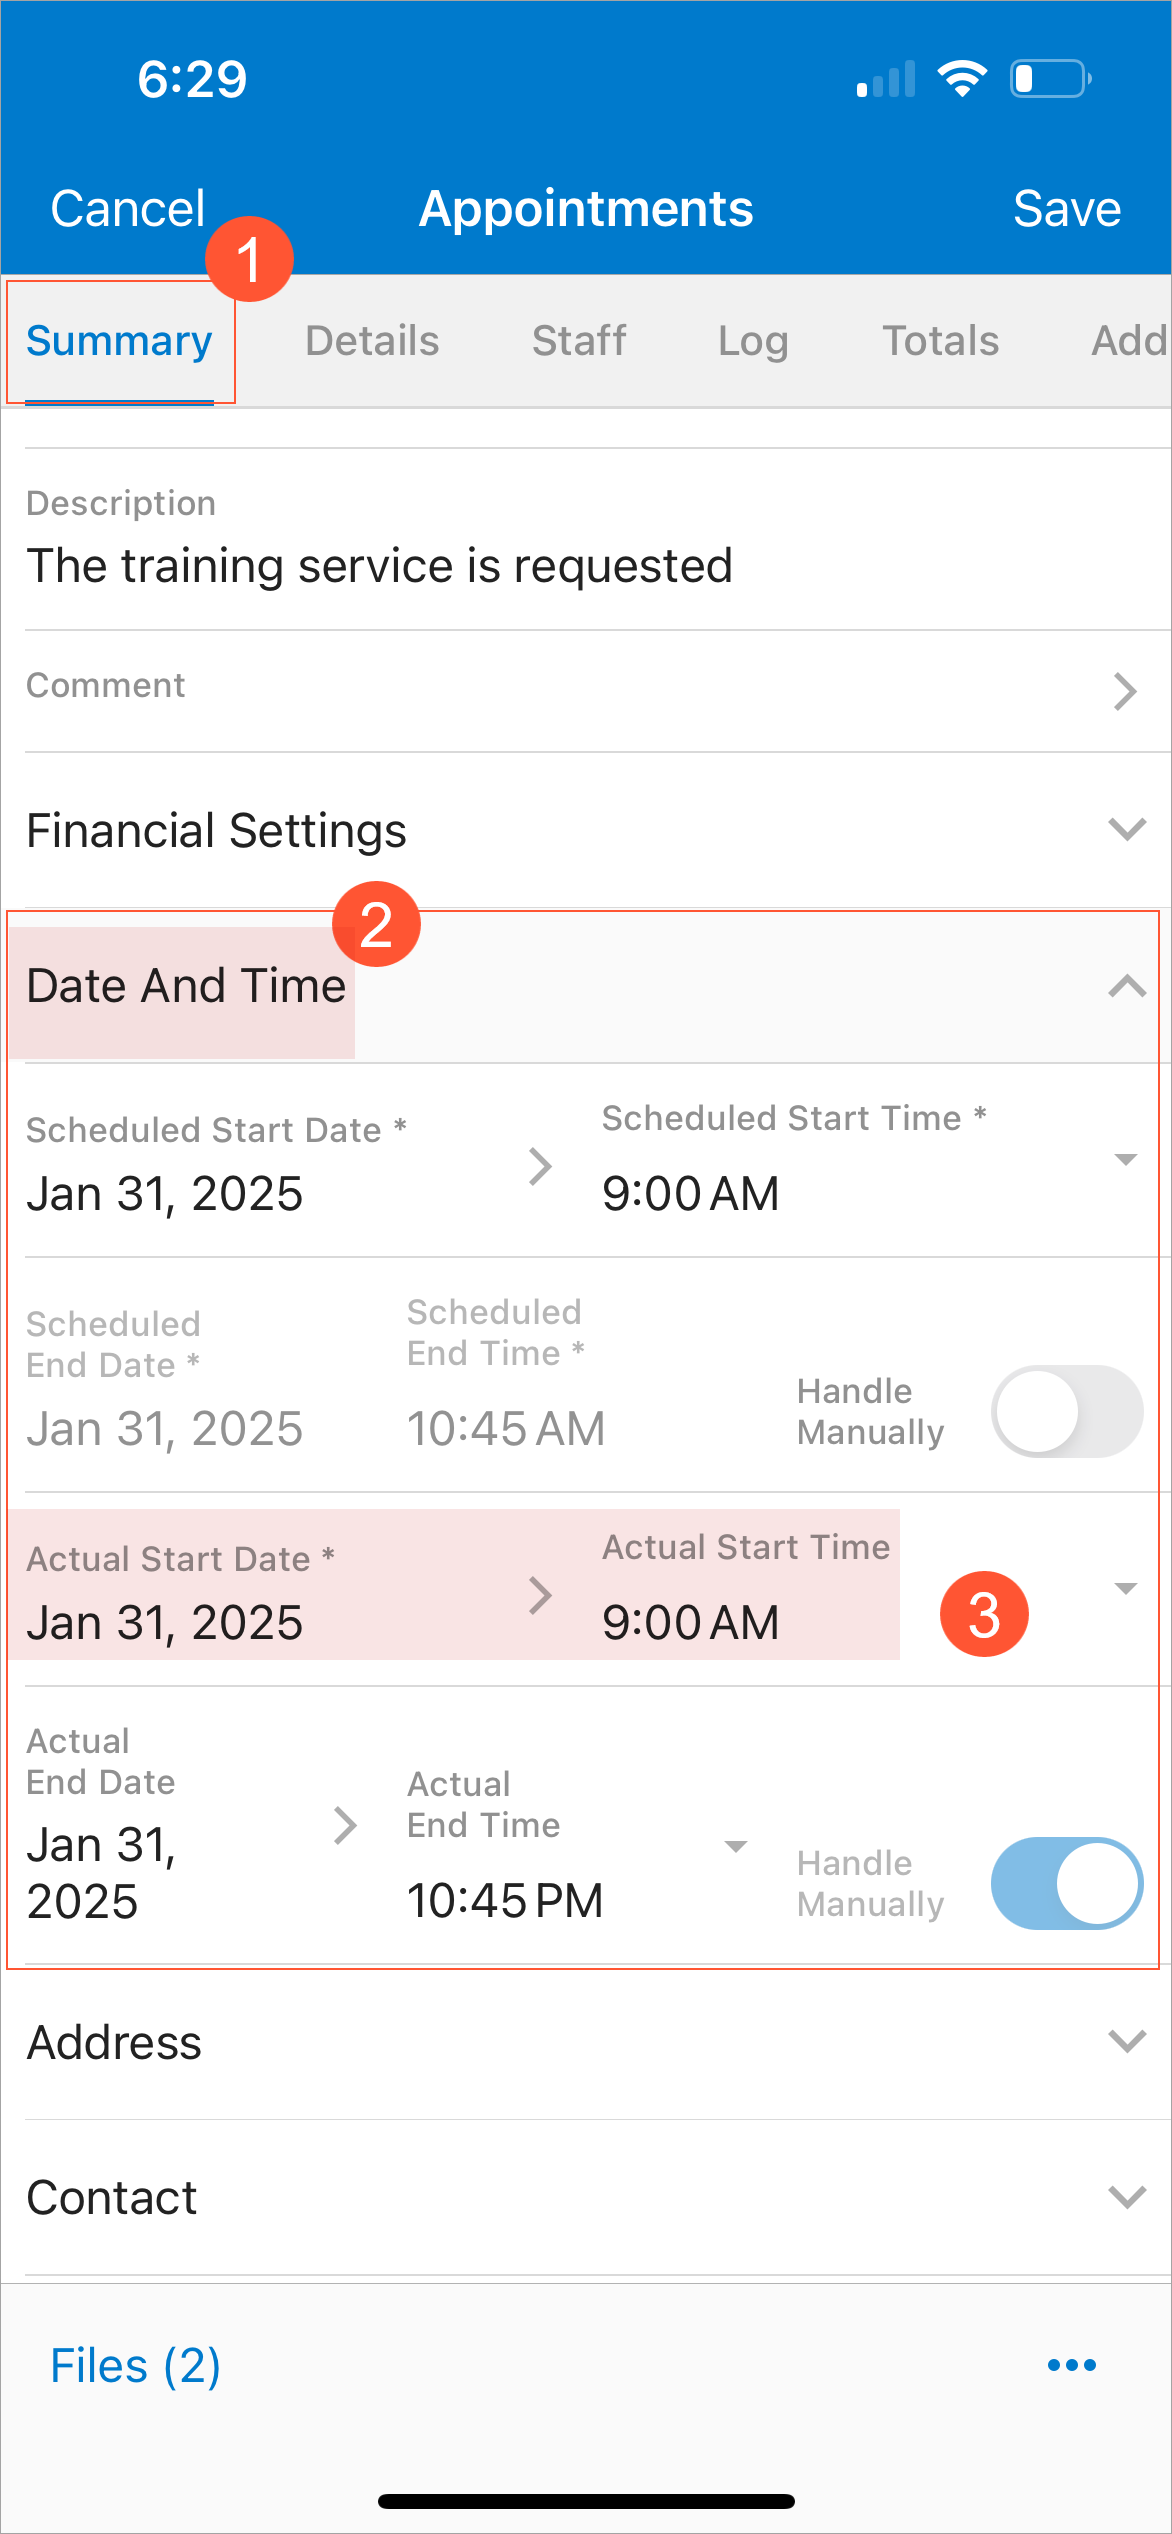Cancel editing the appointment
This screenshot has width=1172, height=2534.
pyautogui.click(x=128, y=209)
